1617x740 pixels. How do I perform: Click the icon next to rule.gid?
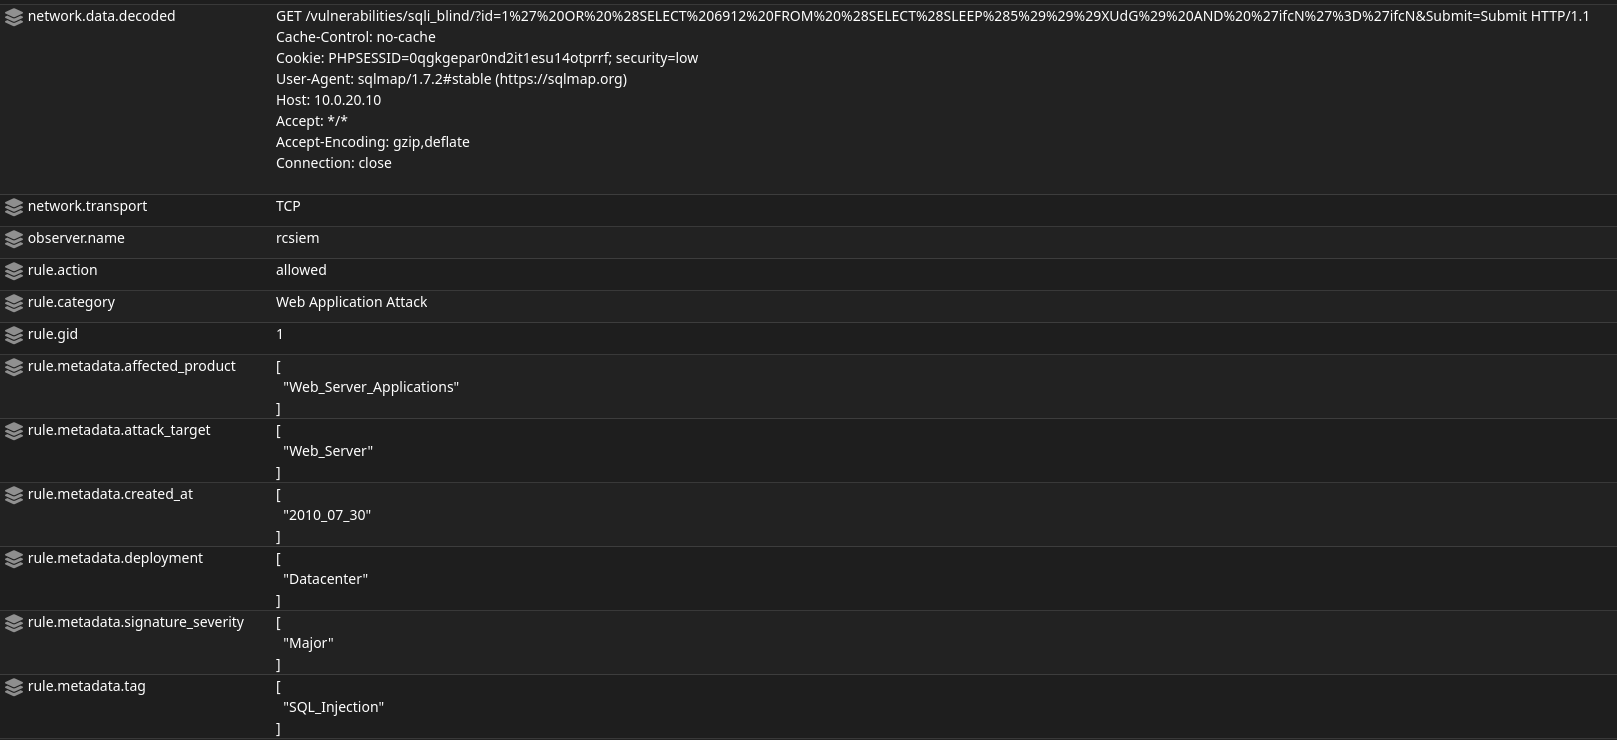[x=14, y=335]
